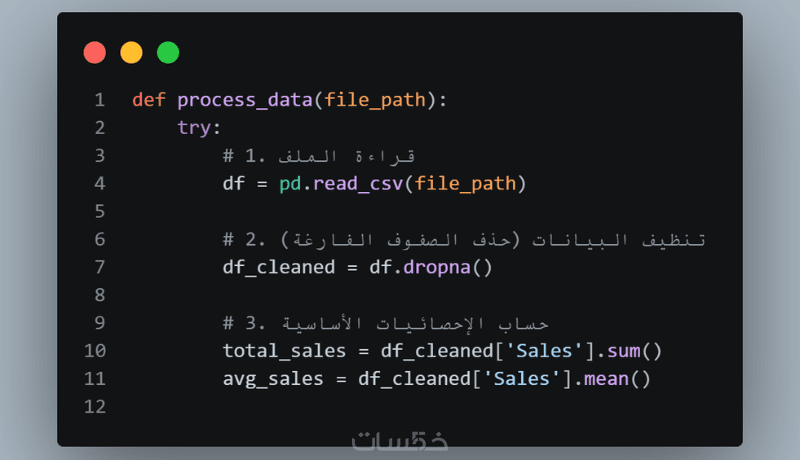This screenshot has height=460, width=800.
Task: Click the try keyword on line 2
Action: 194,127
